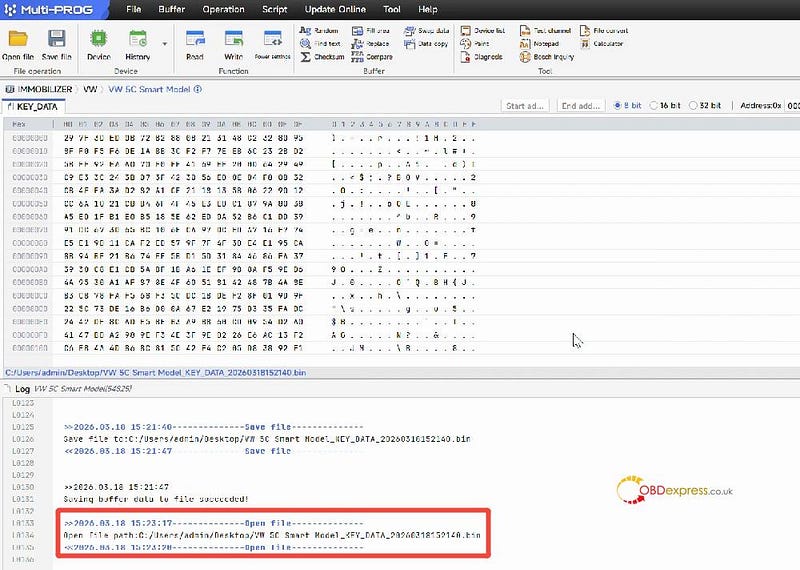
Task: Select the 8 bit radio button
Action: coord(617,106)
